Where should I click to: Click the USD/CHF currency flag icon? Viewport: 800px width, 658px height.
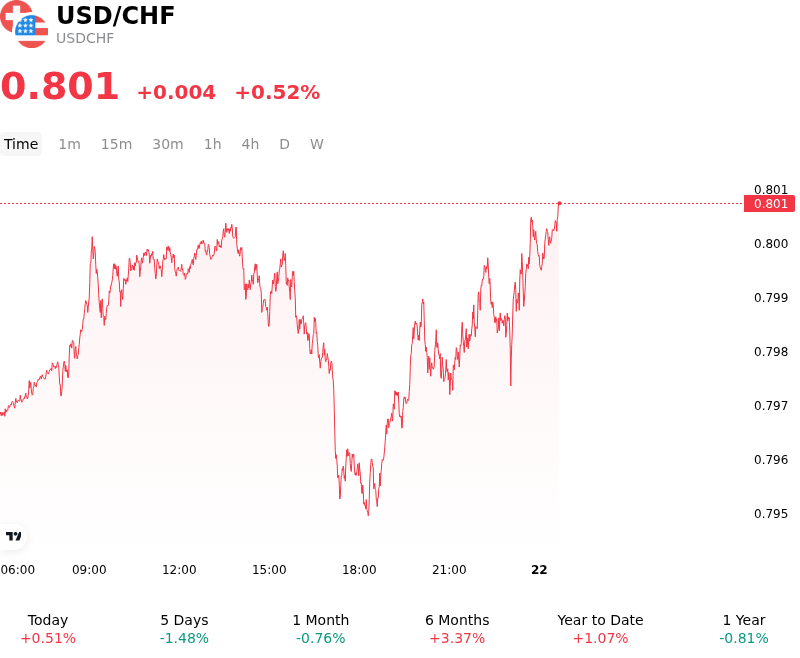click(x=24, y=24)
